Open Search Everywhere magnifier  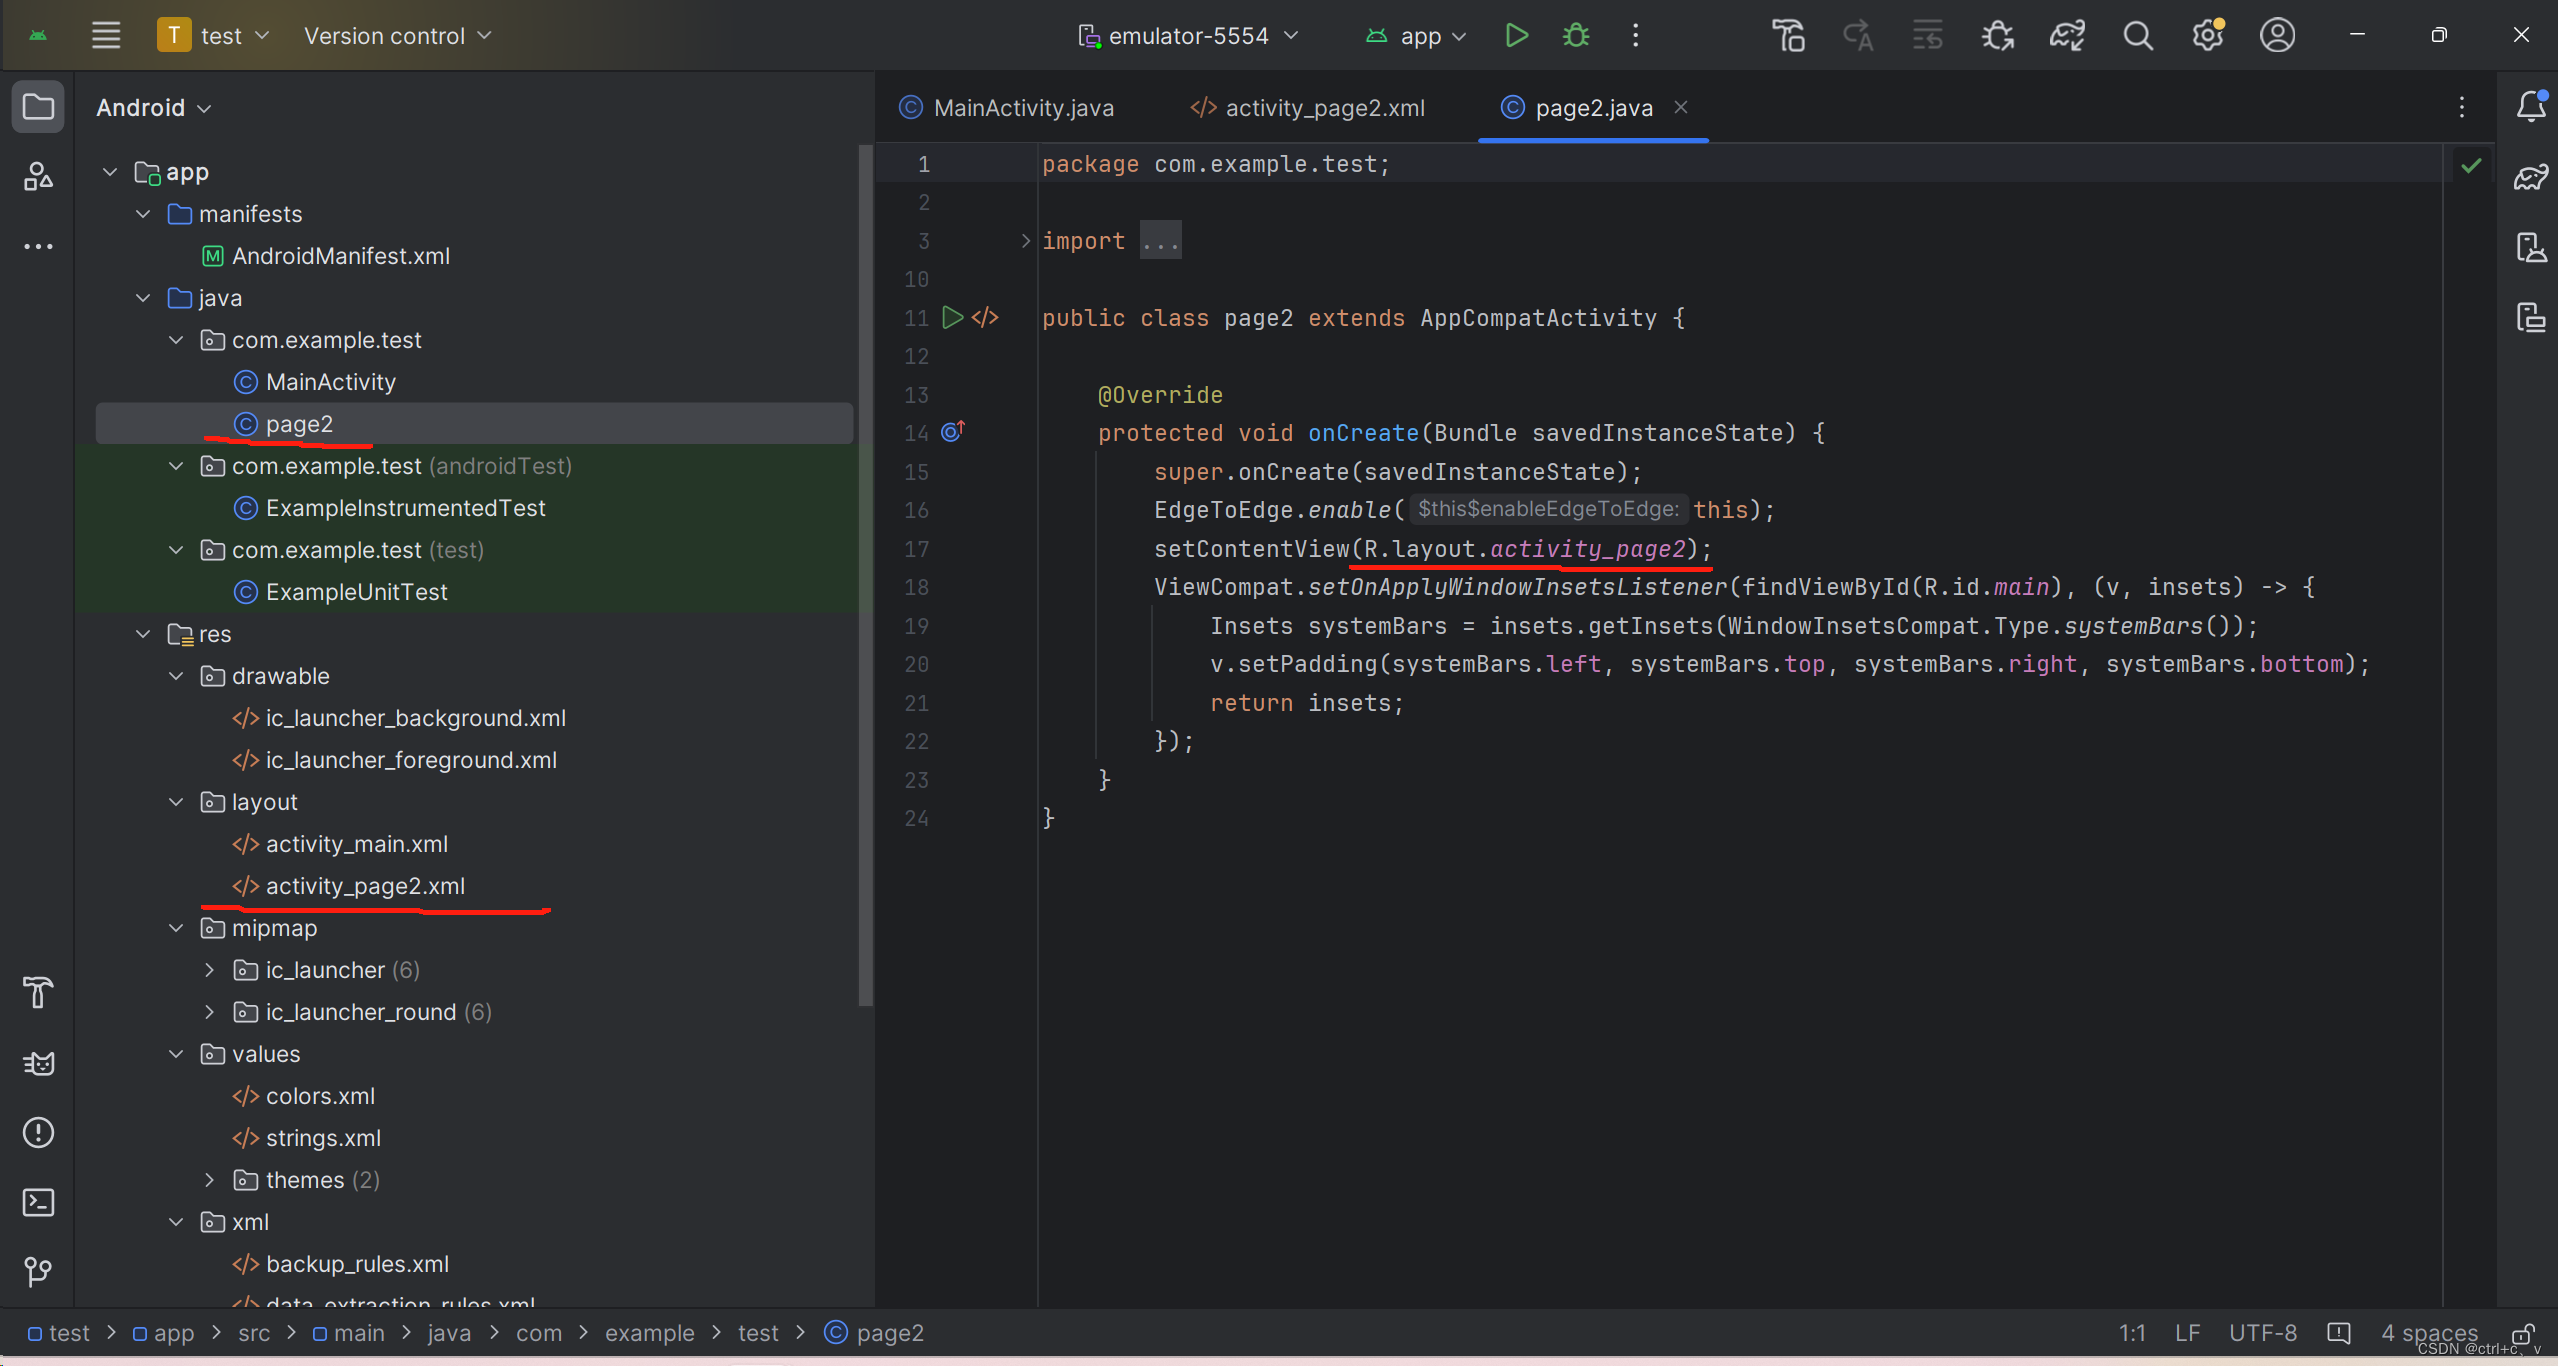click(2137, 36)
